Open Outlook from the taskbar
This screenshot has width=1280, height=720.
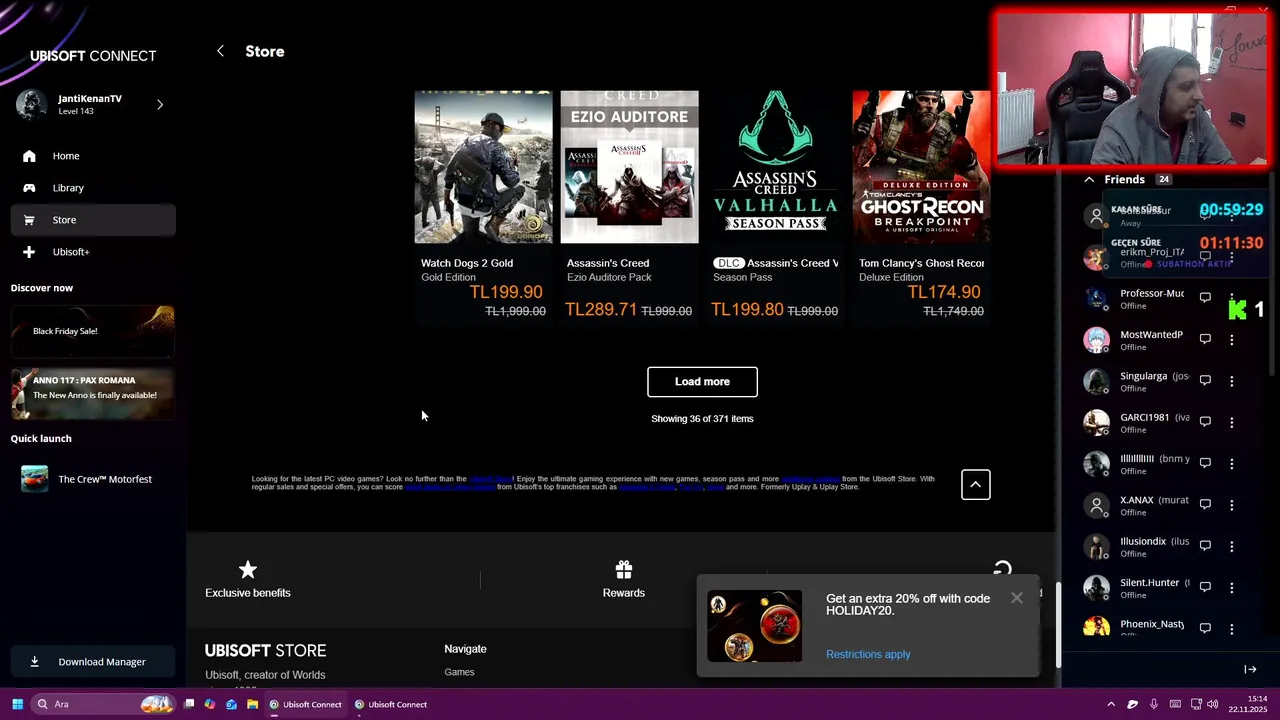point(231,704)
